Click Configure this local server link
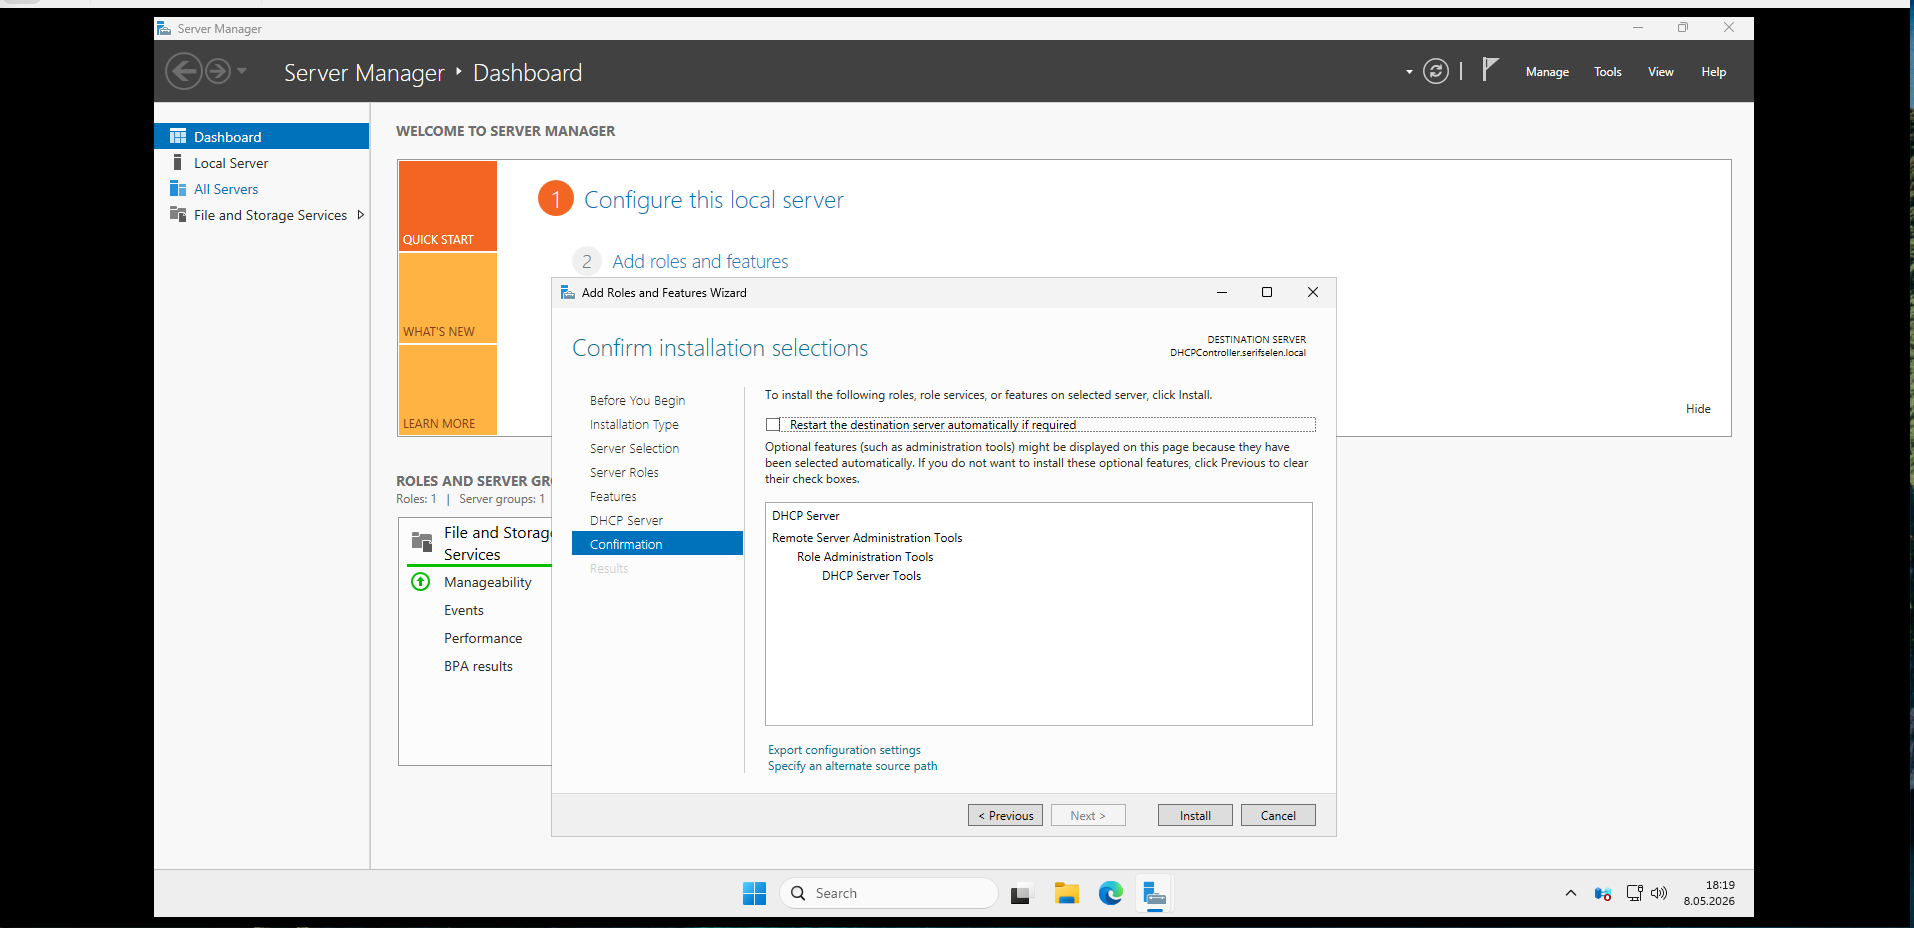 [x=714, y=200]
